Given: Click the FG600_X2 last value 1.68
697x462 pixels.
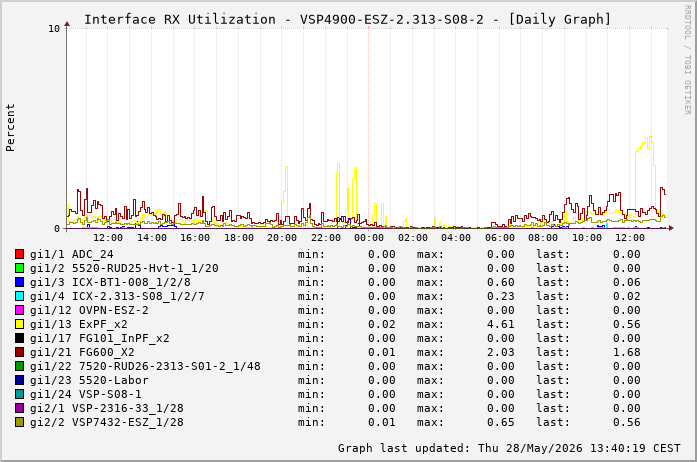Looking at the screenshot, I should [x=627, y=352].
